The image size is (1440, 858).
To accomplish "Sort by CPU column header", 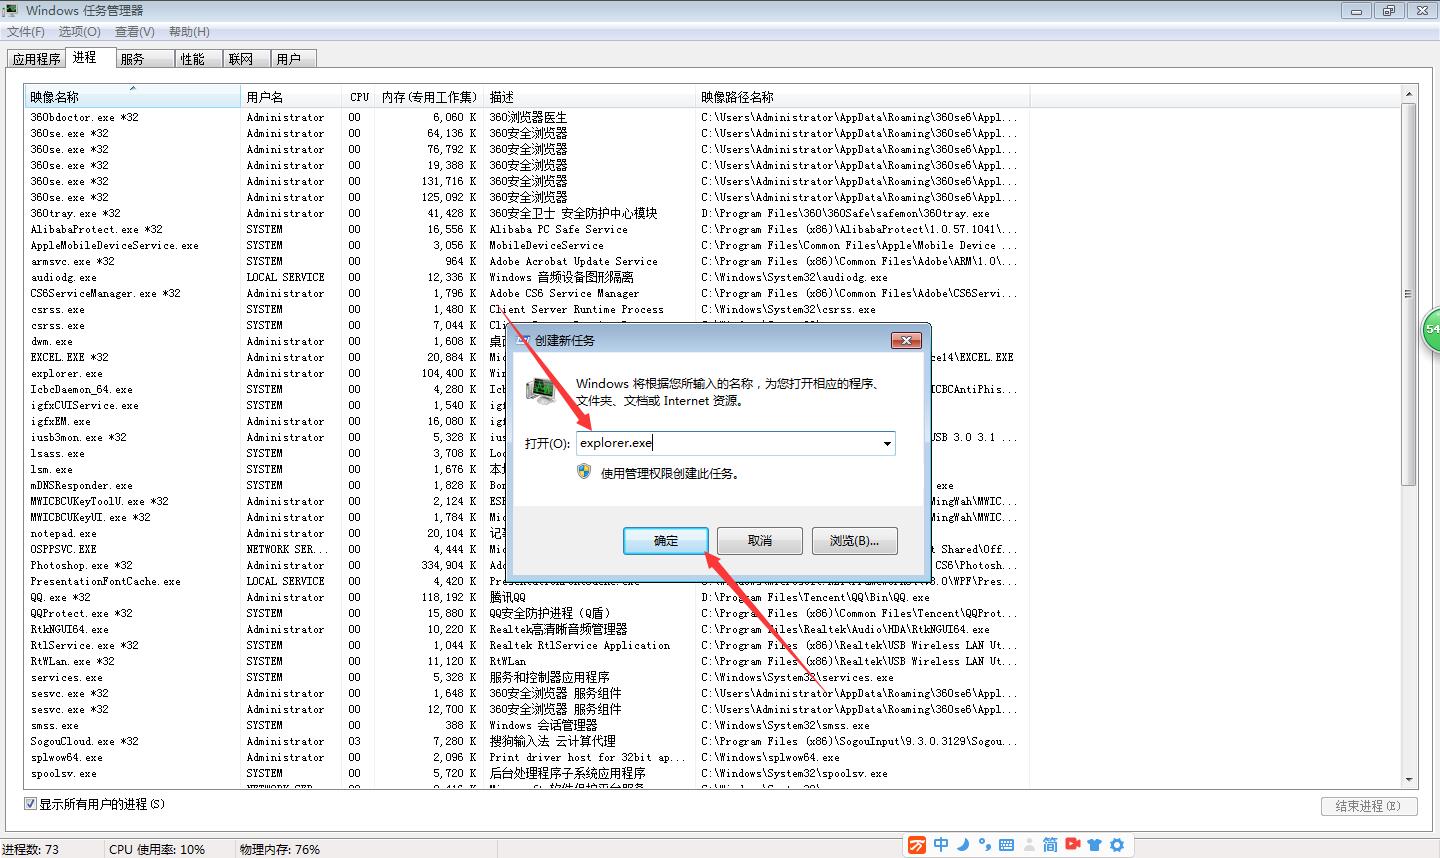I will [360, 97].
